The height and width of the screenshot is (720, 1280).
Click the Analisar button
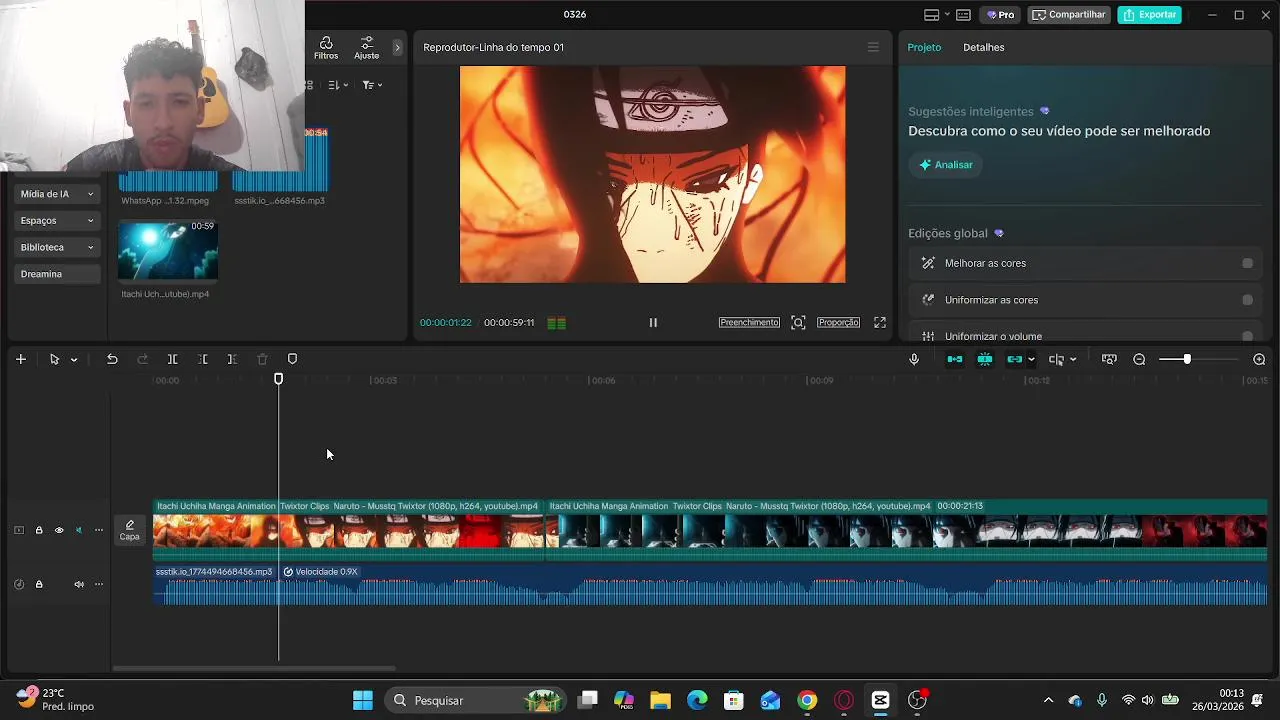point(946,165)
